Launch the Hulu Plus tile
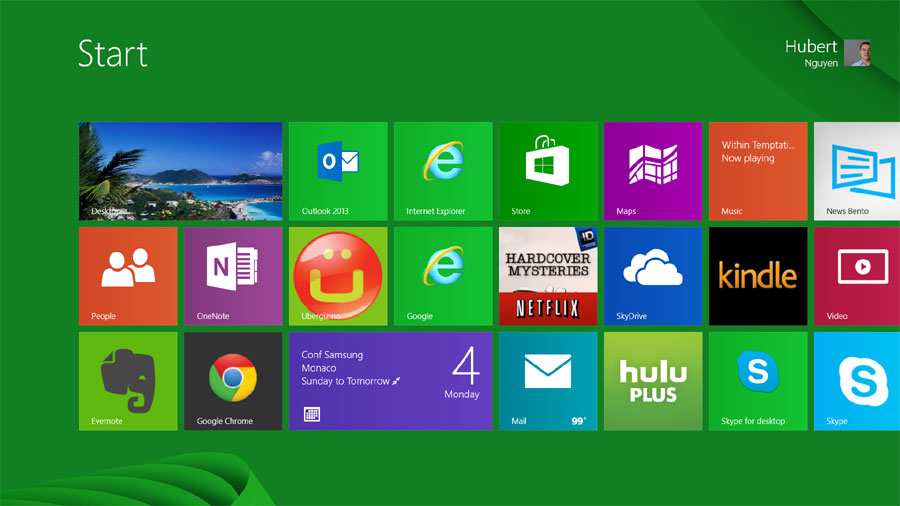This screenshot has height=506, width=900. (653, 381)
